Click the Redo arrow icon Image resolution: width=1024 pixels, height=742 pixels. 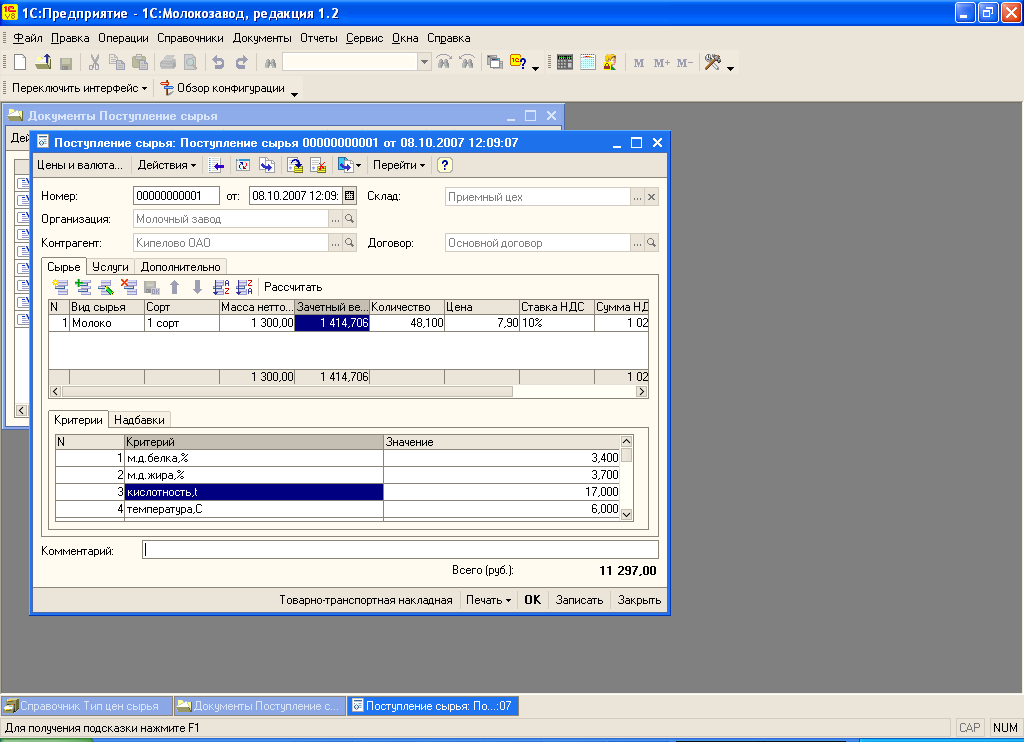(x=242, y=62)
